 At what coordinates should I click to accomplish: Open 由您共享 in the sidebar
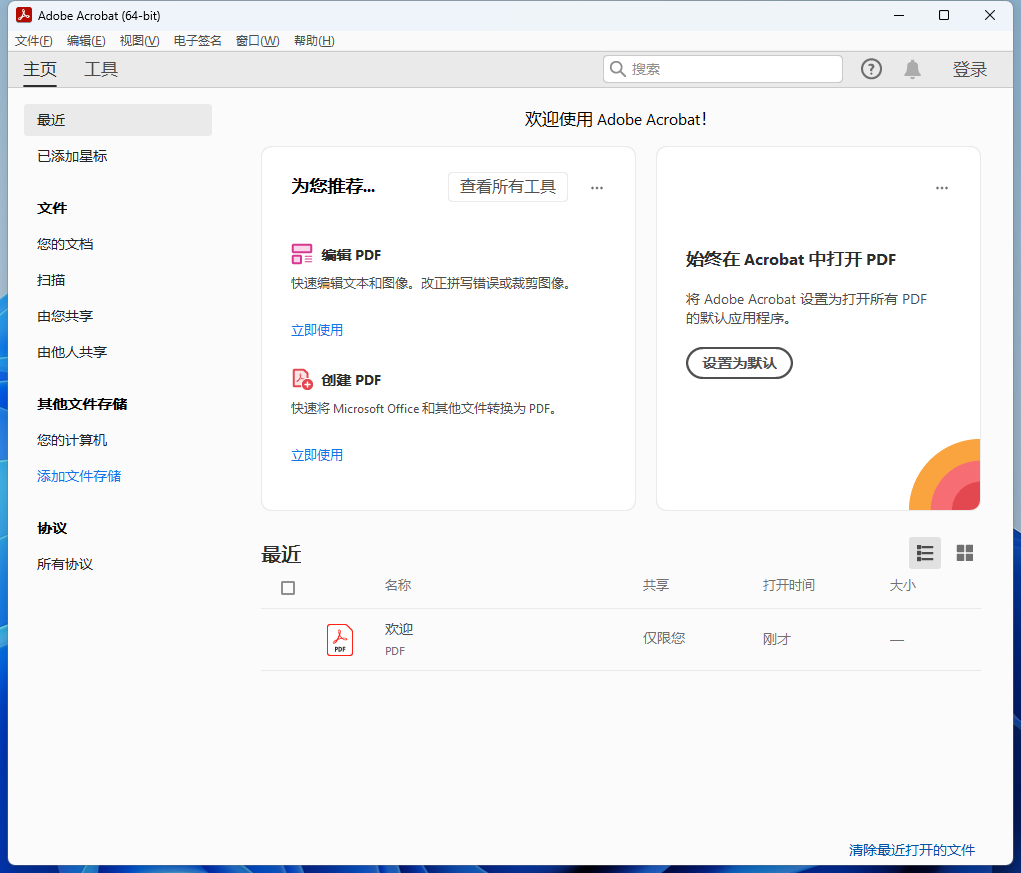tap(65, 316)
